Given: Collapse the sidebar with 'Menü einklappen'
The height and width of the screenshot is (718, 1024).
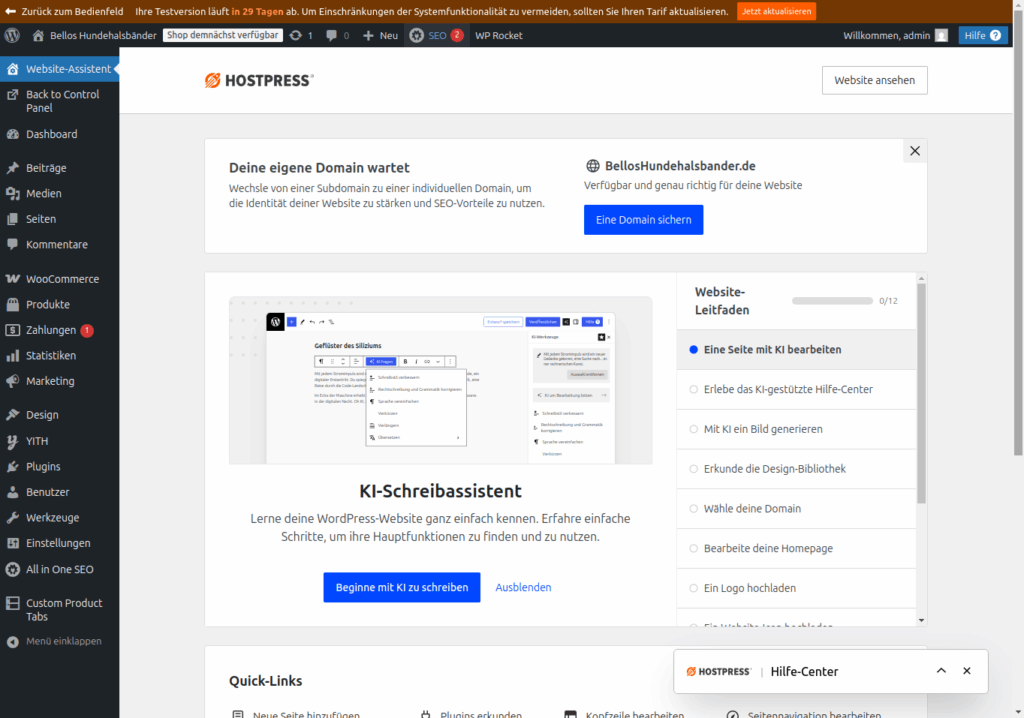Looking at the screenshot, I should pos(62,641).
